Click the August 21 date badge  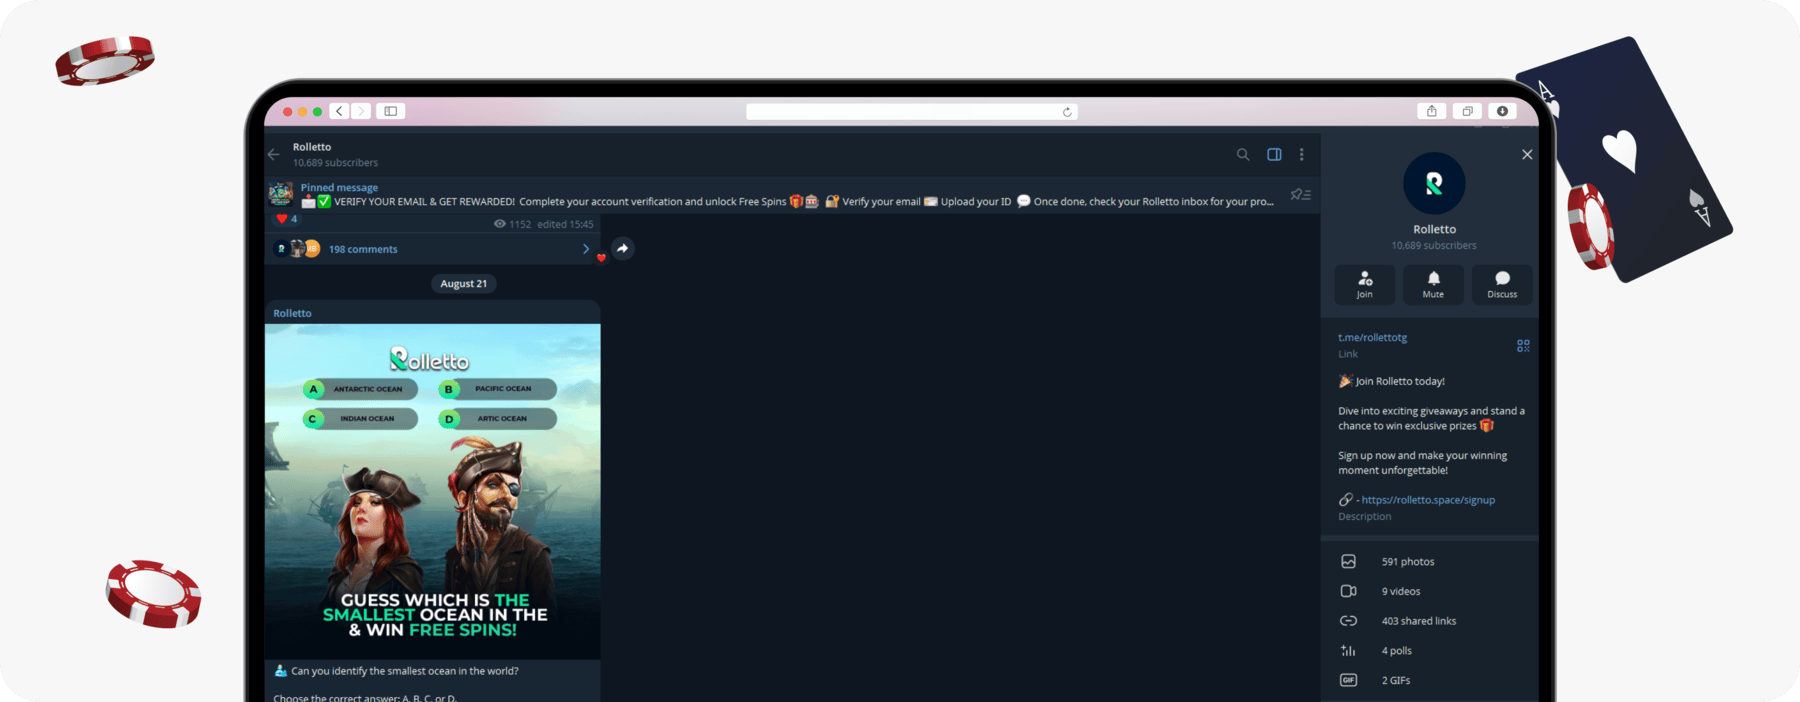[464, 284]
